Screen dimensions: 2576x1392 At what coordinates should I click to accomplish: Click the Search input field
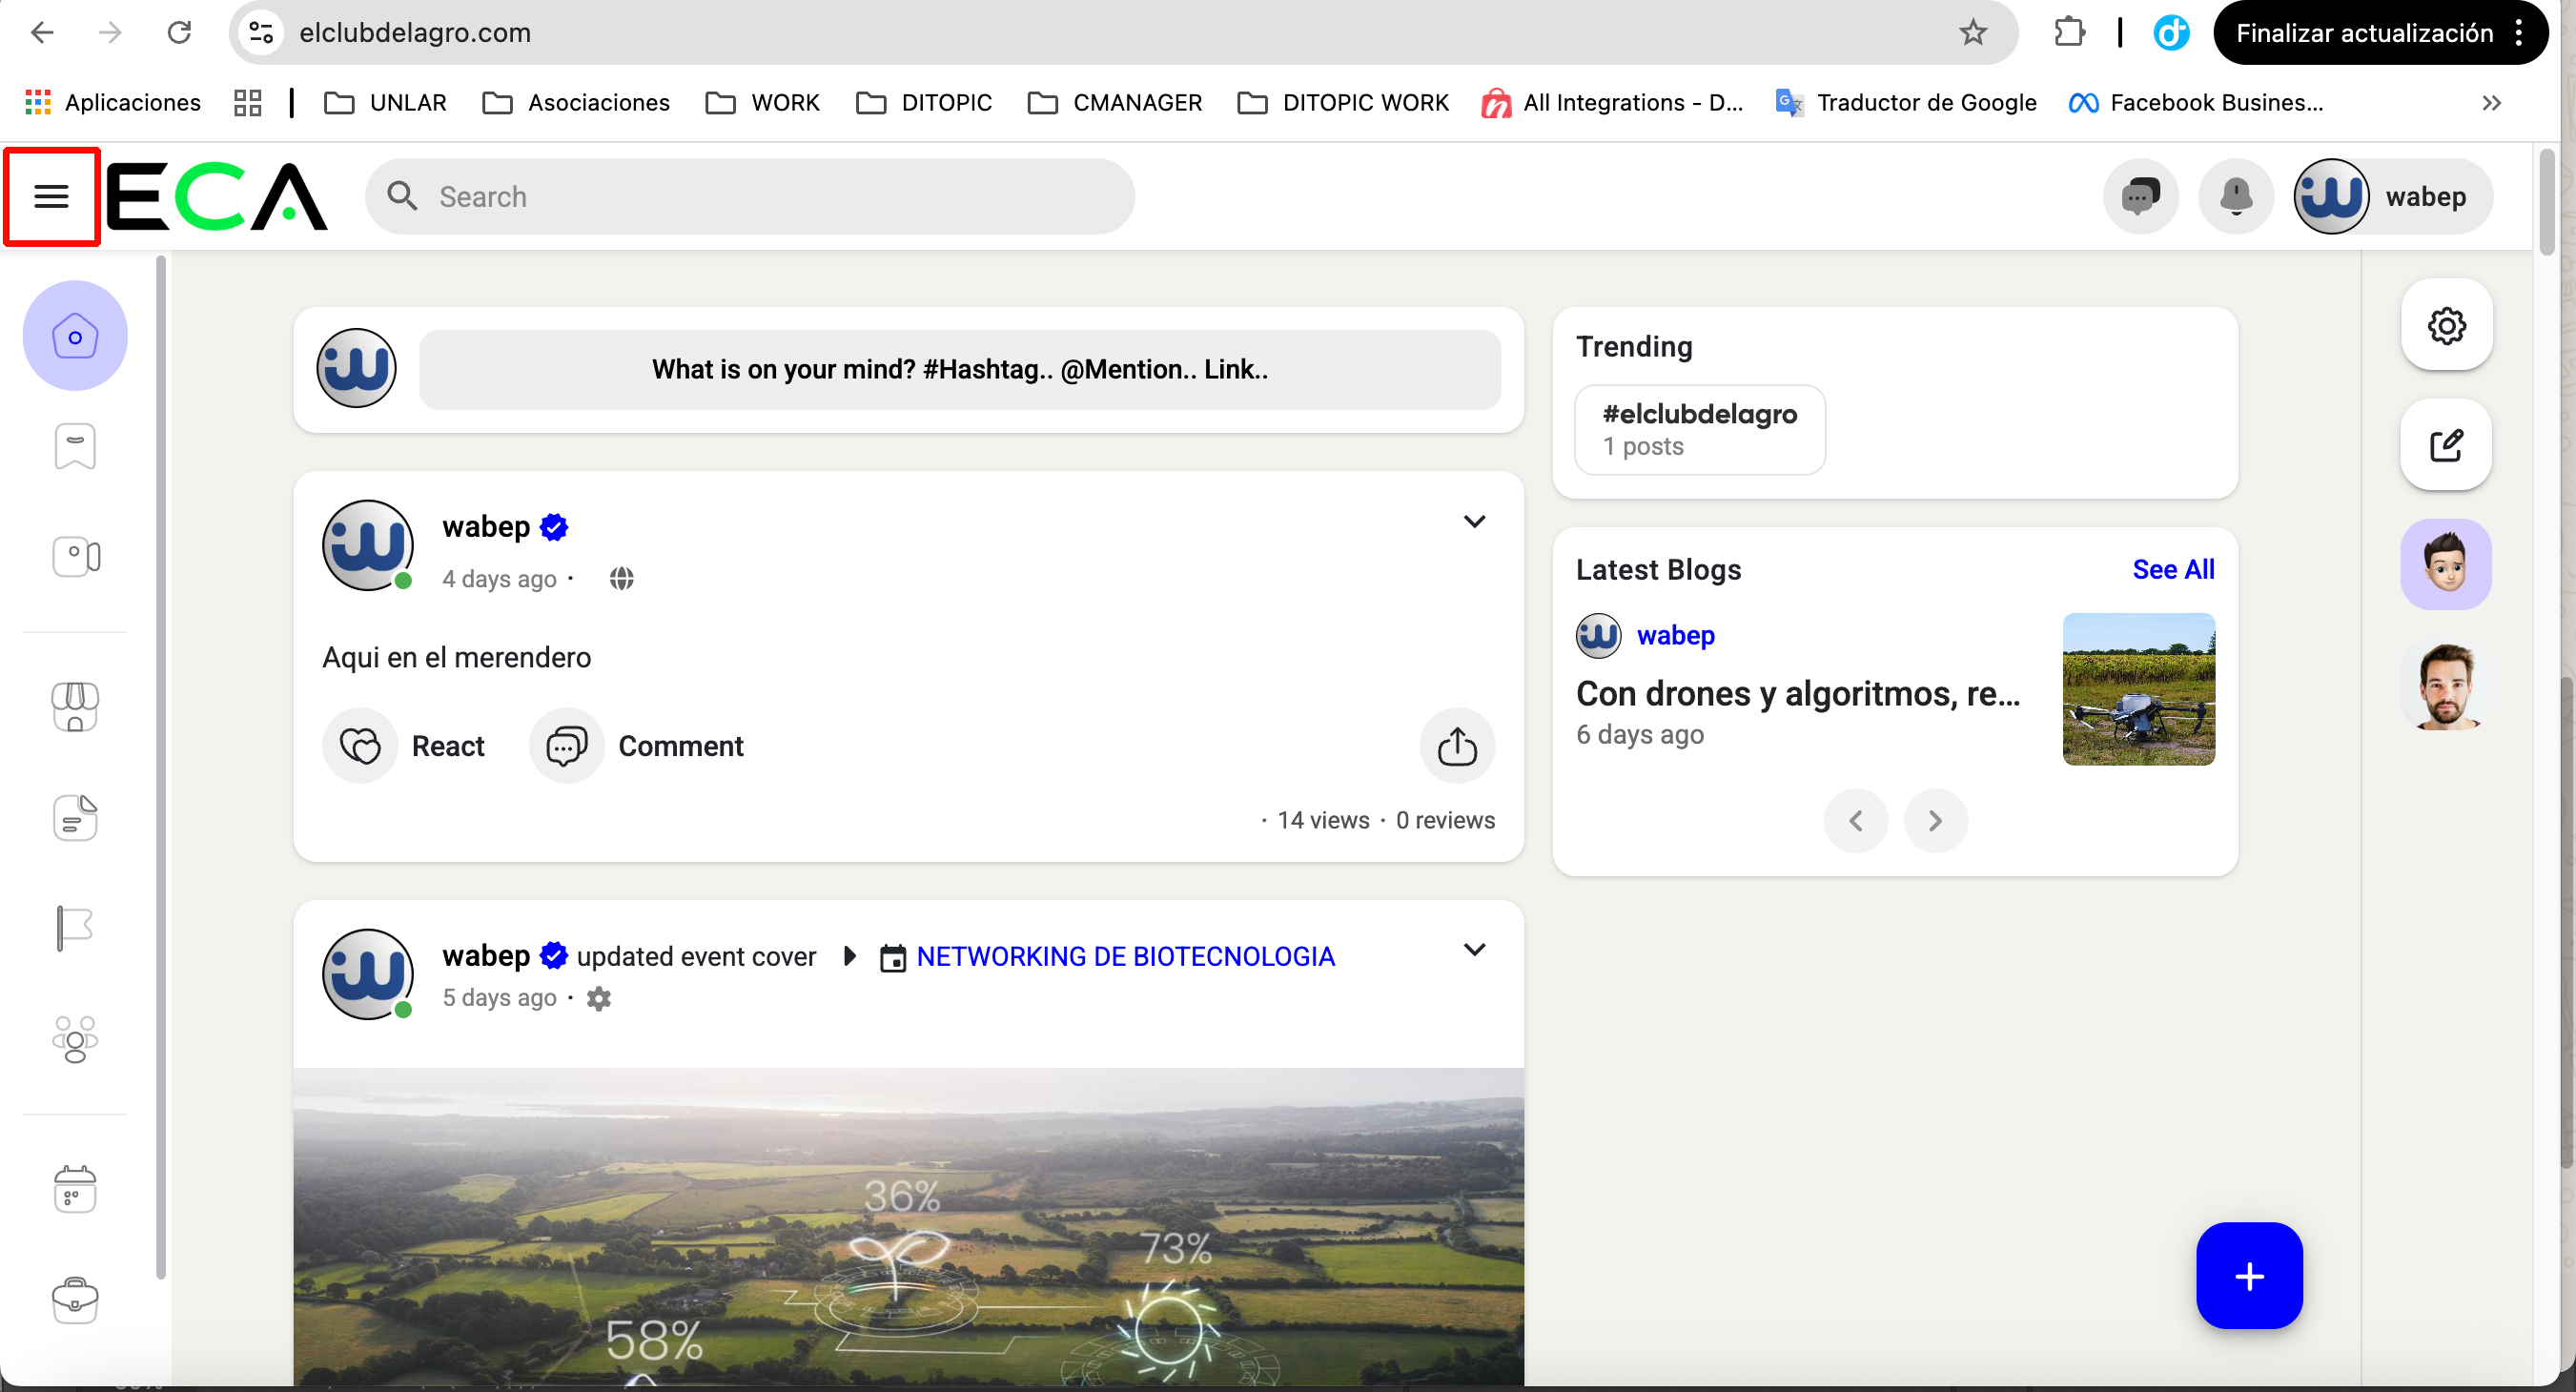750,196
